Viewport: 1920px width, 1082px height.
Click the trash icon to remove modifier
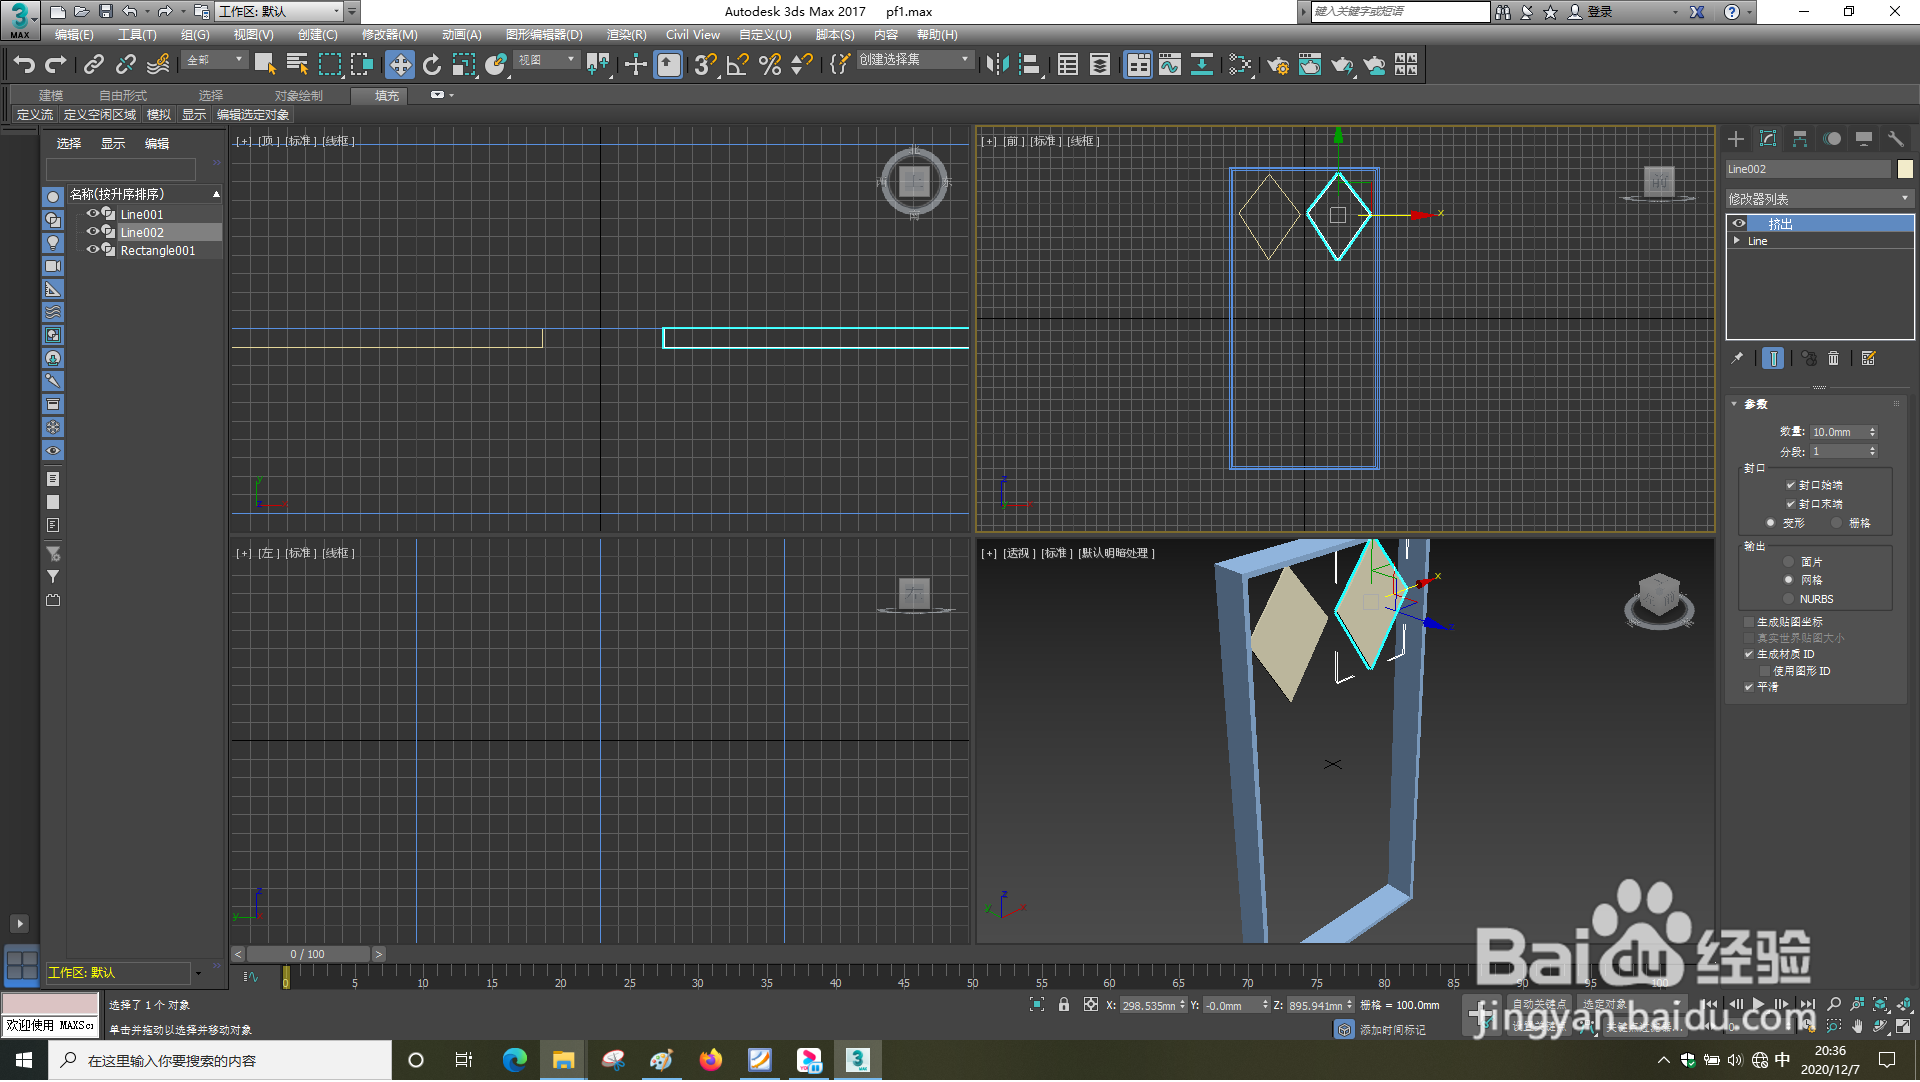[x=1833, y=359]
